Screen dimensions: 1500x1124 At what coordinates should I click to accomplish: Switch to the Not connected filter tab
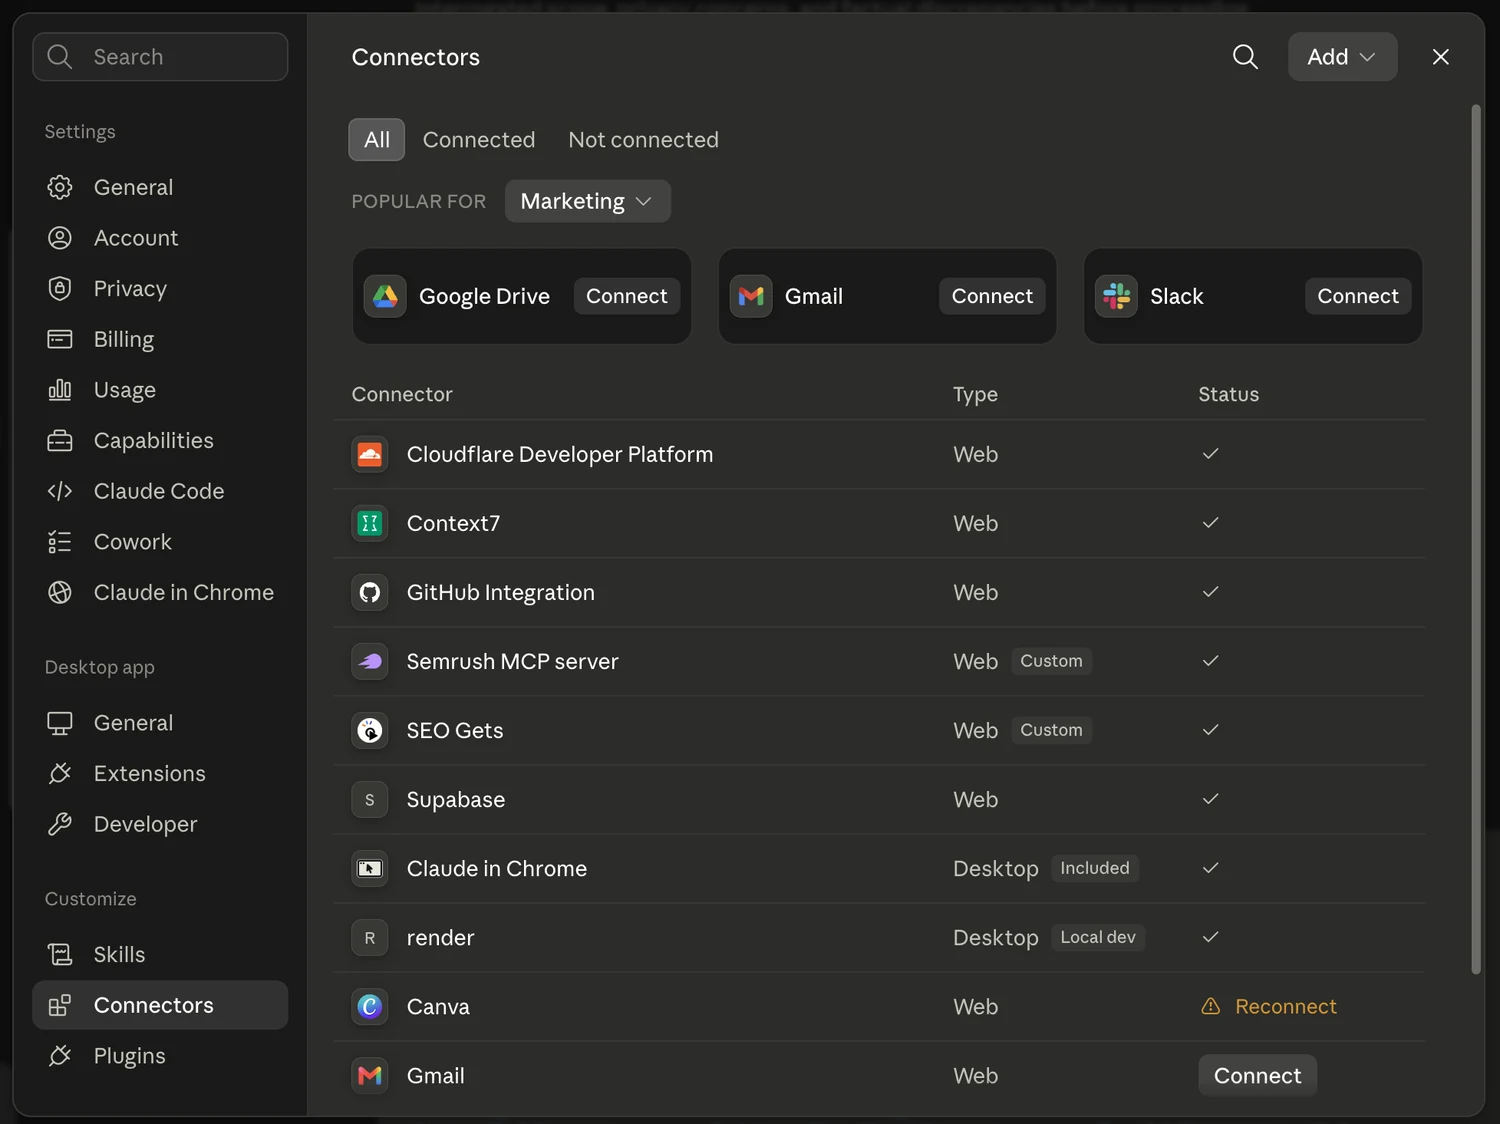(x=643, y=140)
